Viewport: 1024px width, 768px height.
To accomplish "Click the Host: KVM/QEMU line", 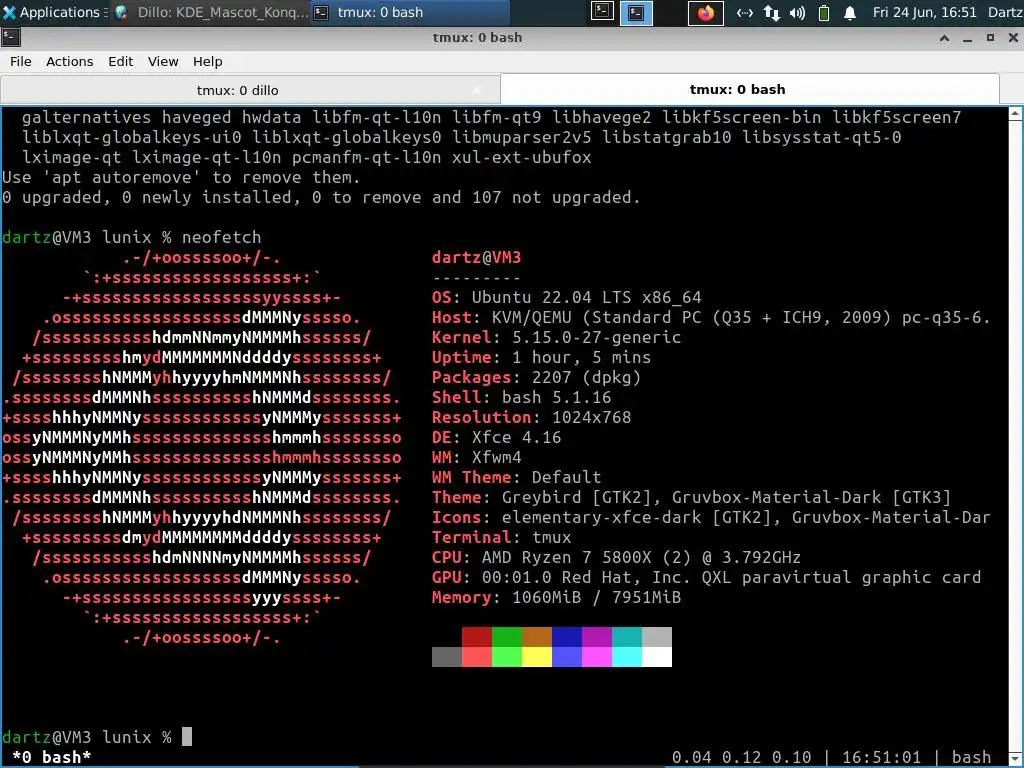I will (x=711, y=317).
